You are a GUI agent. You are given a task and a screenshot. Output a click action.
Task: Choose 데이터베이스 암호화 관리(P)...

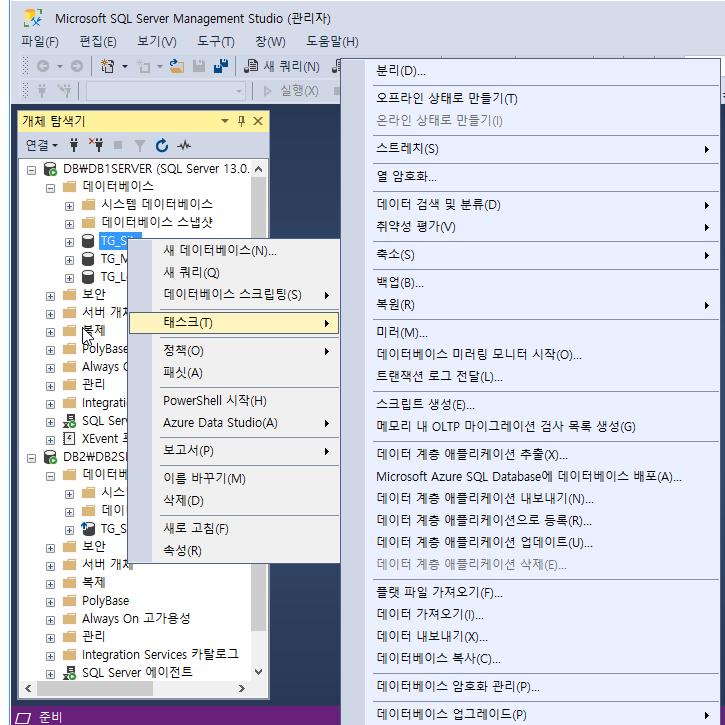tap(530, 687)
